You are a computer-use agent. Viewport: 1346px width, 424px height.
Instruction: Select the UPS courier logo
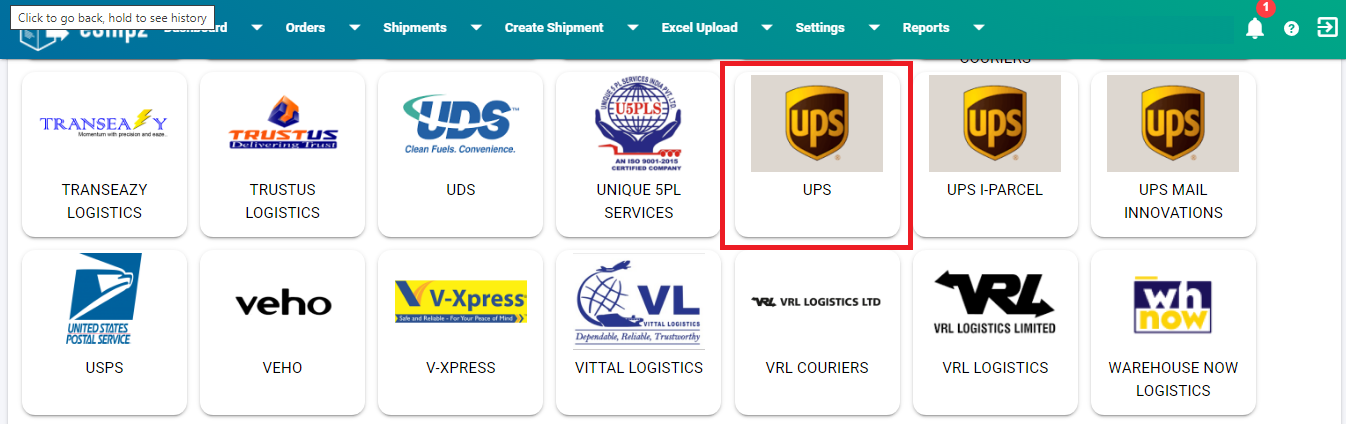[x=817, y=123]
